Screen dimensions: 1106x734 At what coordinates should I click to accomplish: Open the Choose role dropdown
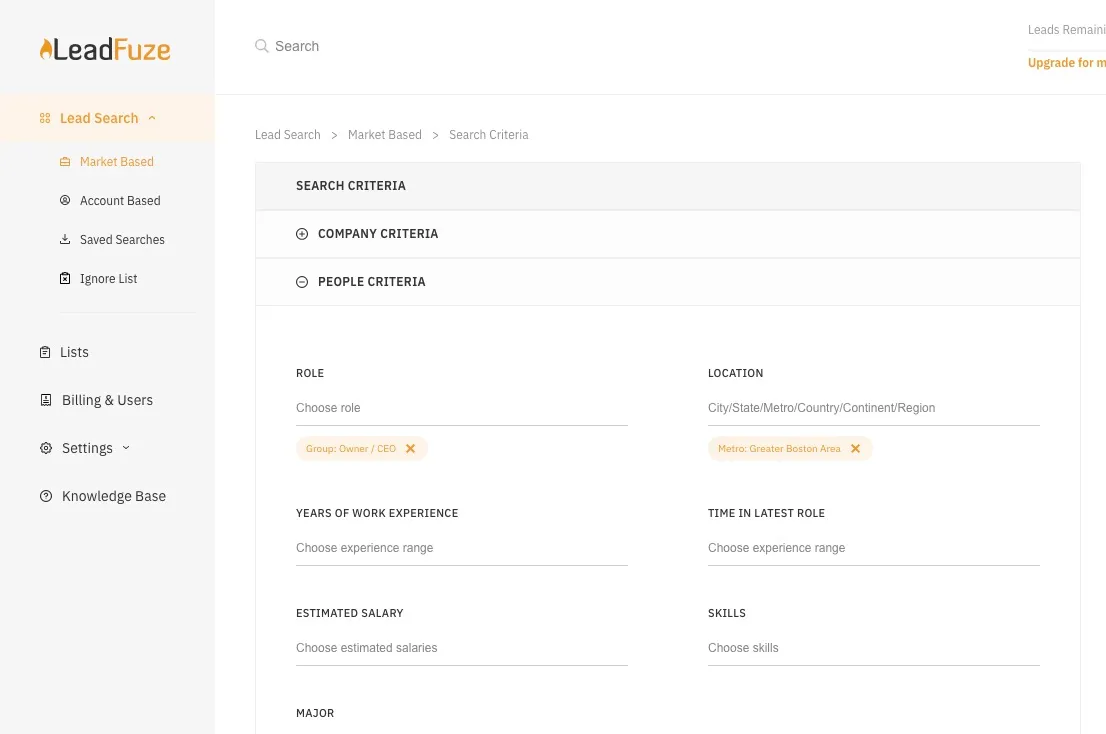462,408
